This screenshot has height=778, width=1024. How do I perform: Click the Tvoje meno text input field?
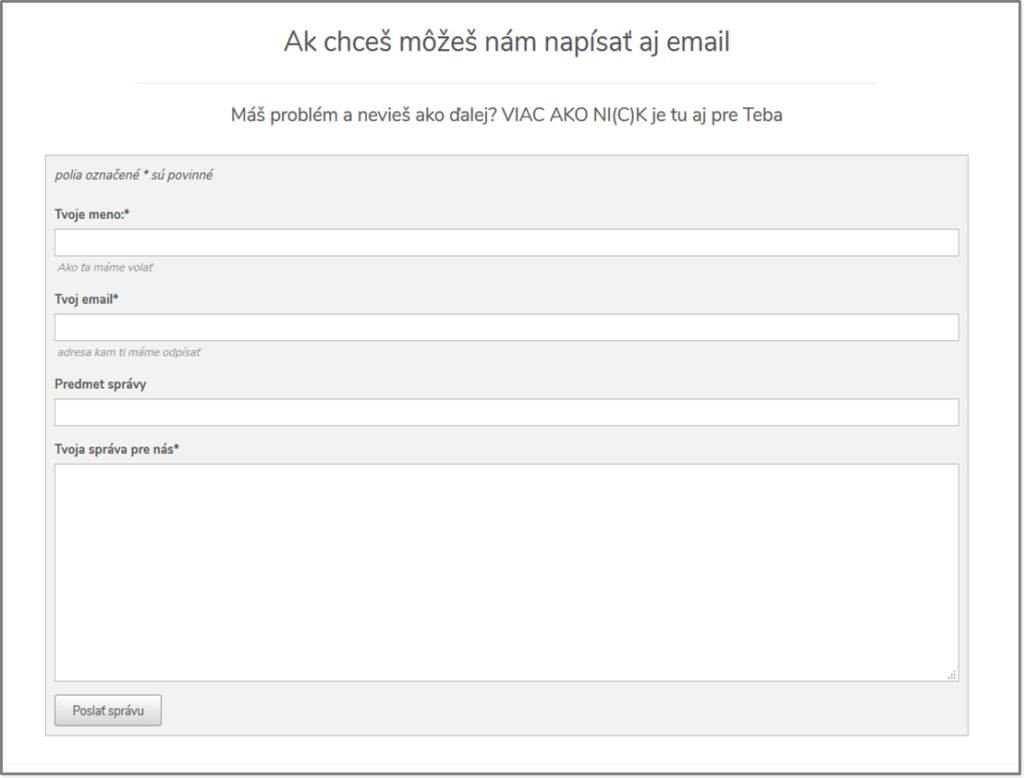pyautogui.click(x=506, y=242)
